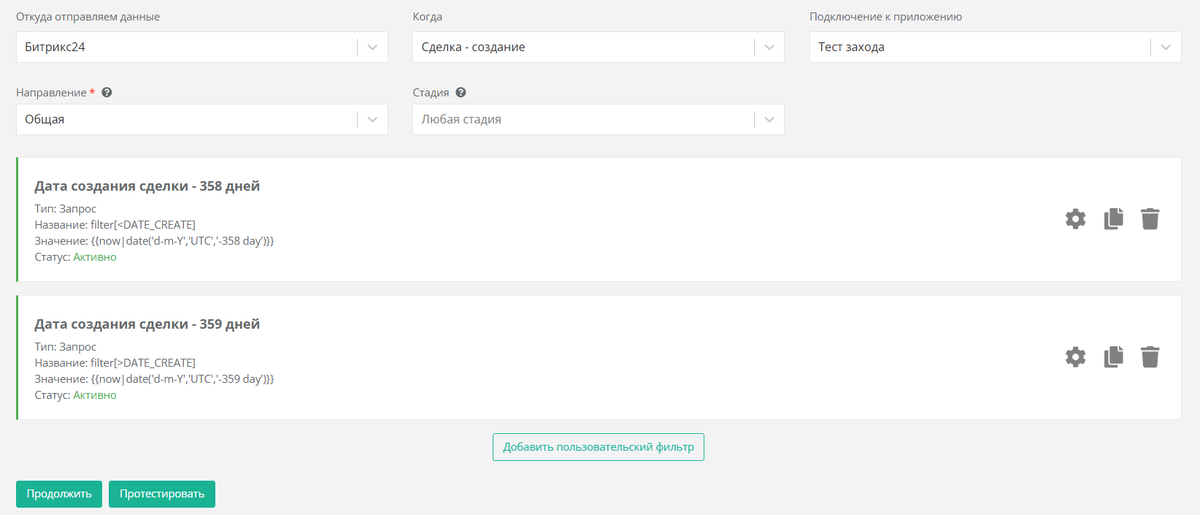Expand the Общая direction dropdown arrow
Image resolution: width=1200 pixels, height=515 pixels.
(372, 119)
